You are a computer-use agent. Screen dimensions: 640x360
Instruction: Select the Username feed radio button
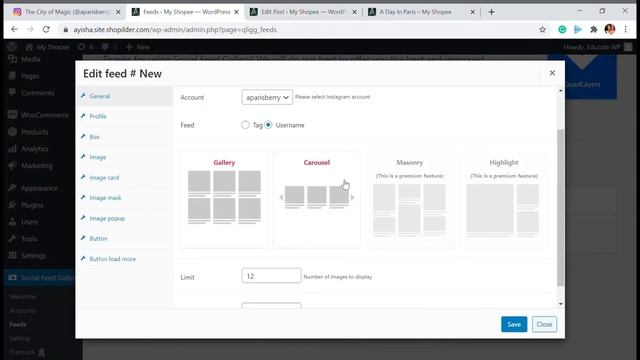click(x=268, y=125)
